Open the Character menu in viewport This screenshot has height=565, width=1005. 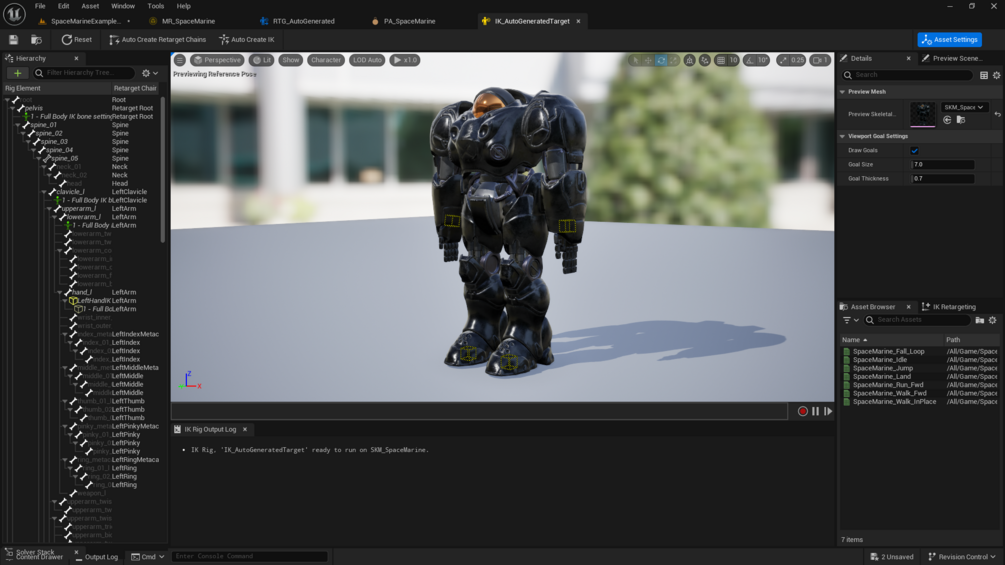(x=326, y=60)
